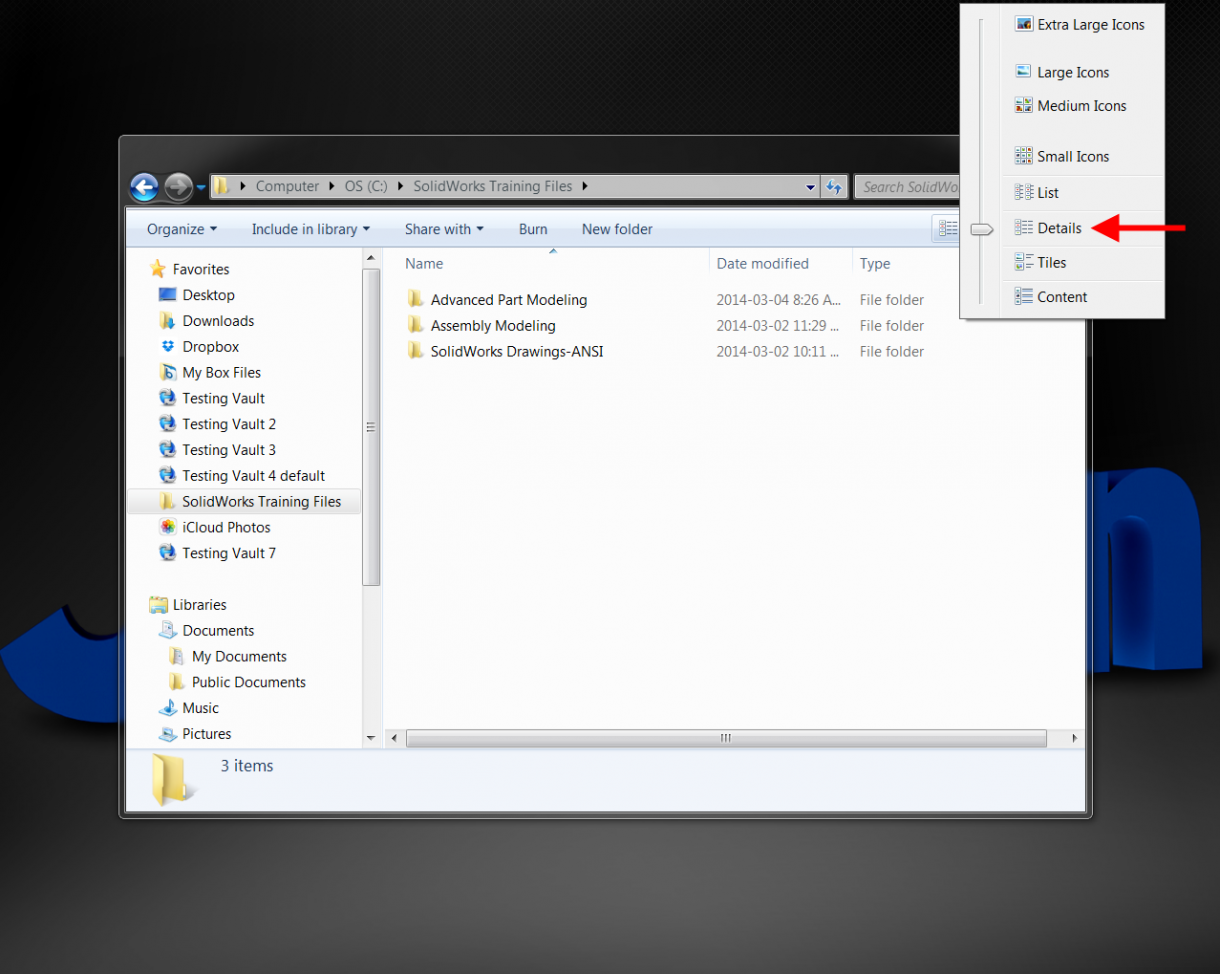Click the large folder icon in details pane
Screen dimensions: 1220x974
click(172, 779)
